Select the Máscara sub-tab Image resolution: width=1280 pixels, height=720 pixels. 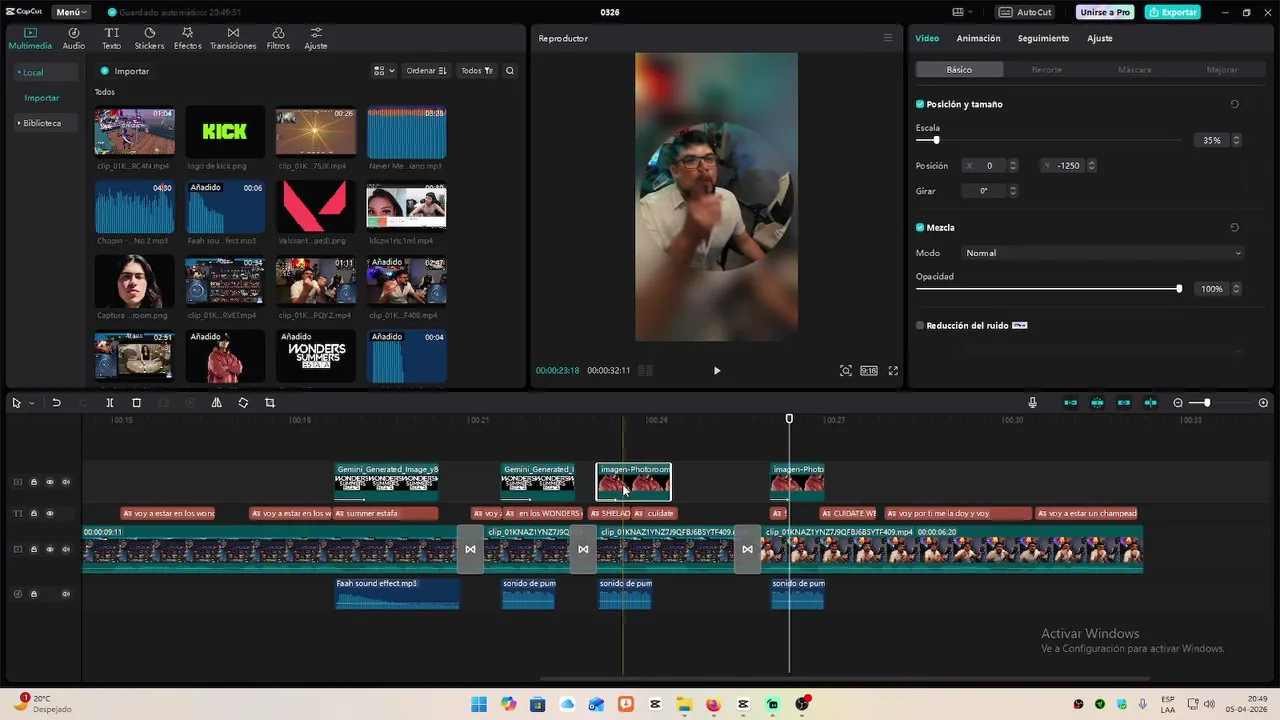pyautogui.click(x=1134, y=70)
